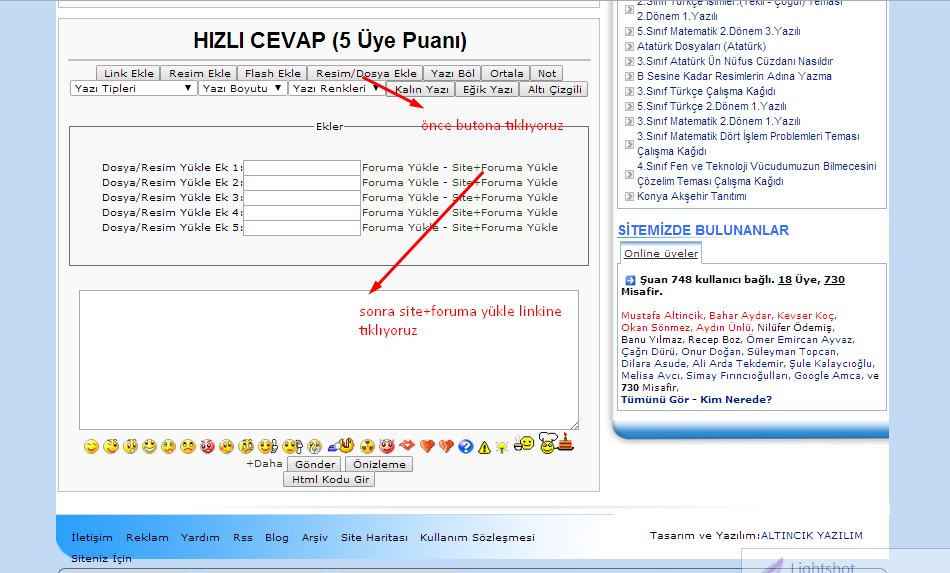Apply Kalın Yazı bold formatting
This screenshot has width=950, height=573.
coord(421,89)
